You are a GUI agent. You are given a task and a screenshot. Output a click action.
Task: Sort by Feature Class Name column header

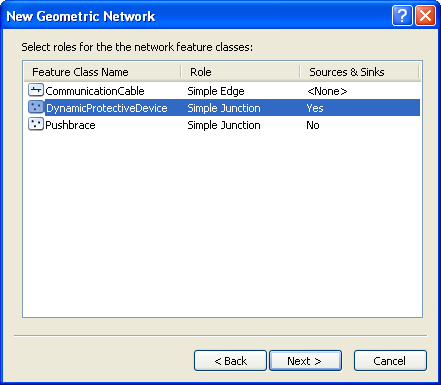click(102, 72)
